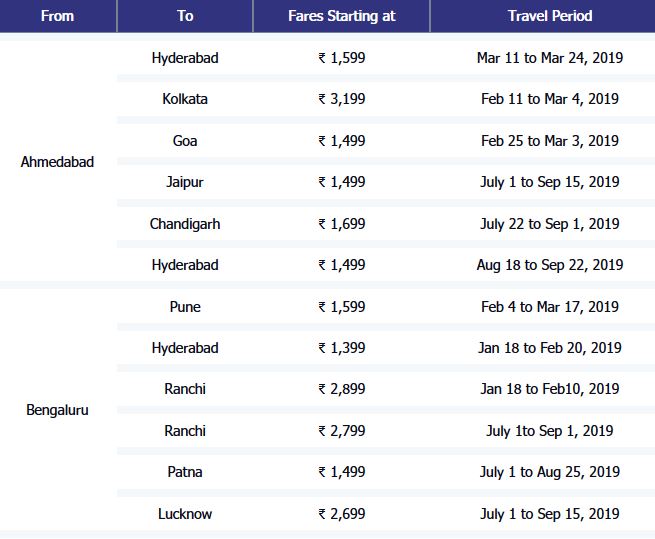Click Lucknow destination cell
Screen dimensions: 655x539
185,514
